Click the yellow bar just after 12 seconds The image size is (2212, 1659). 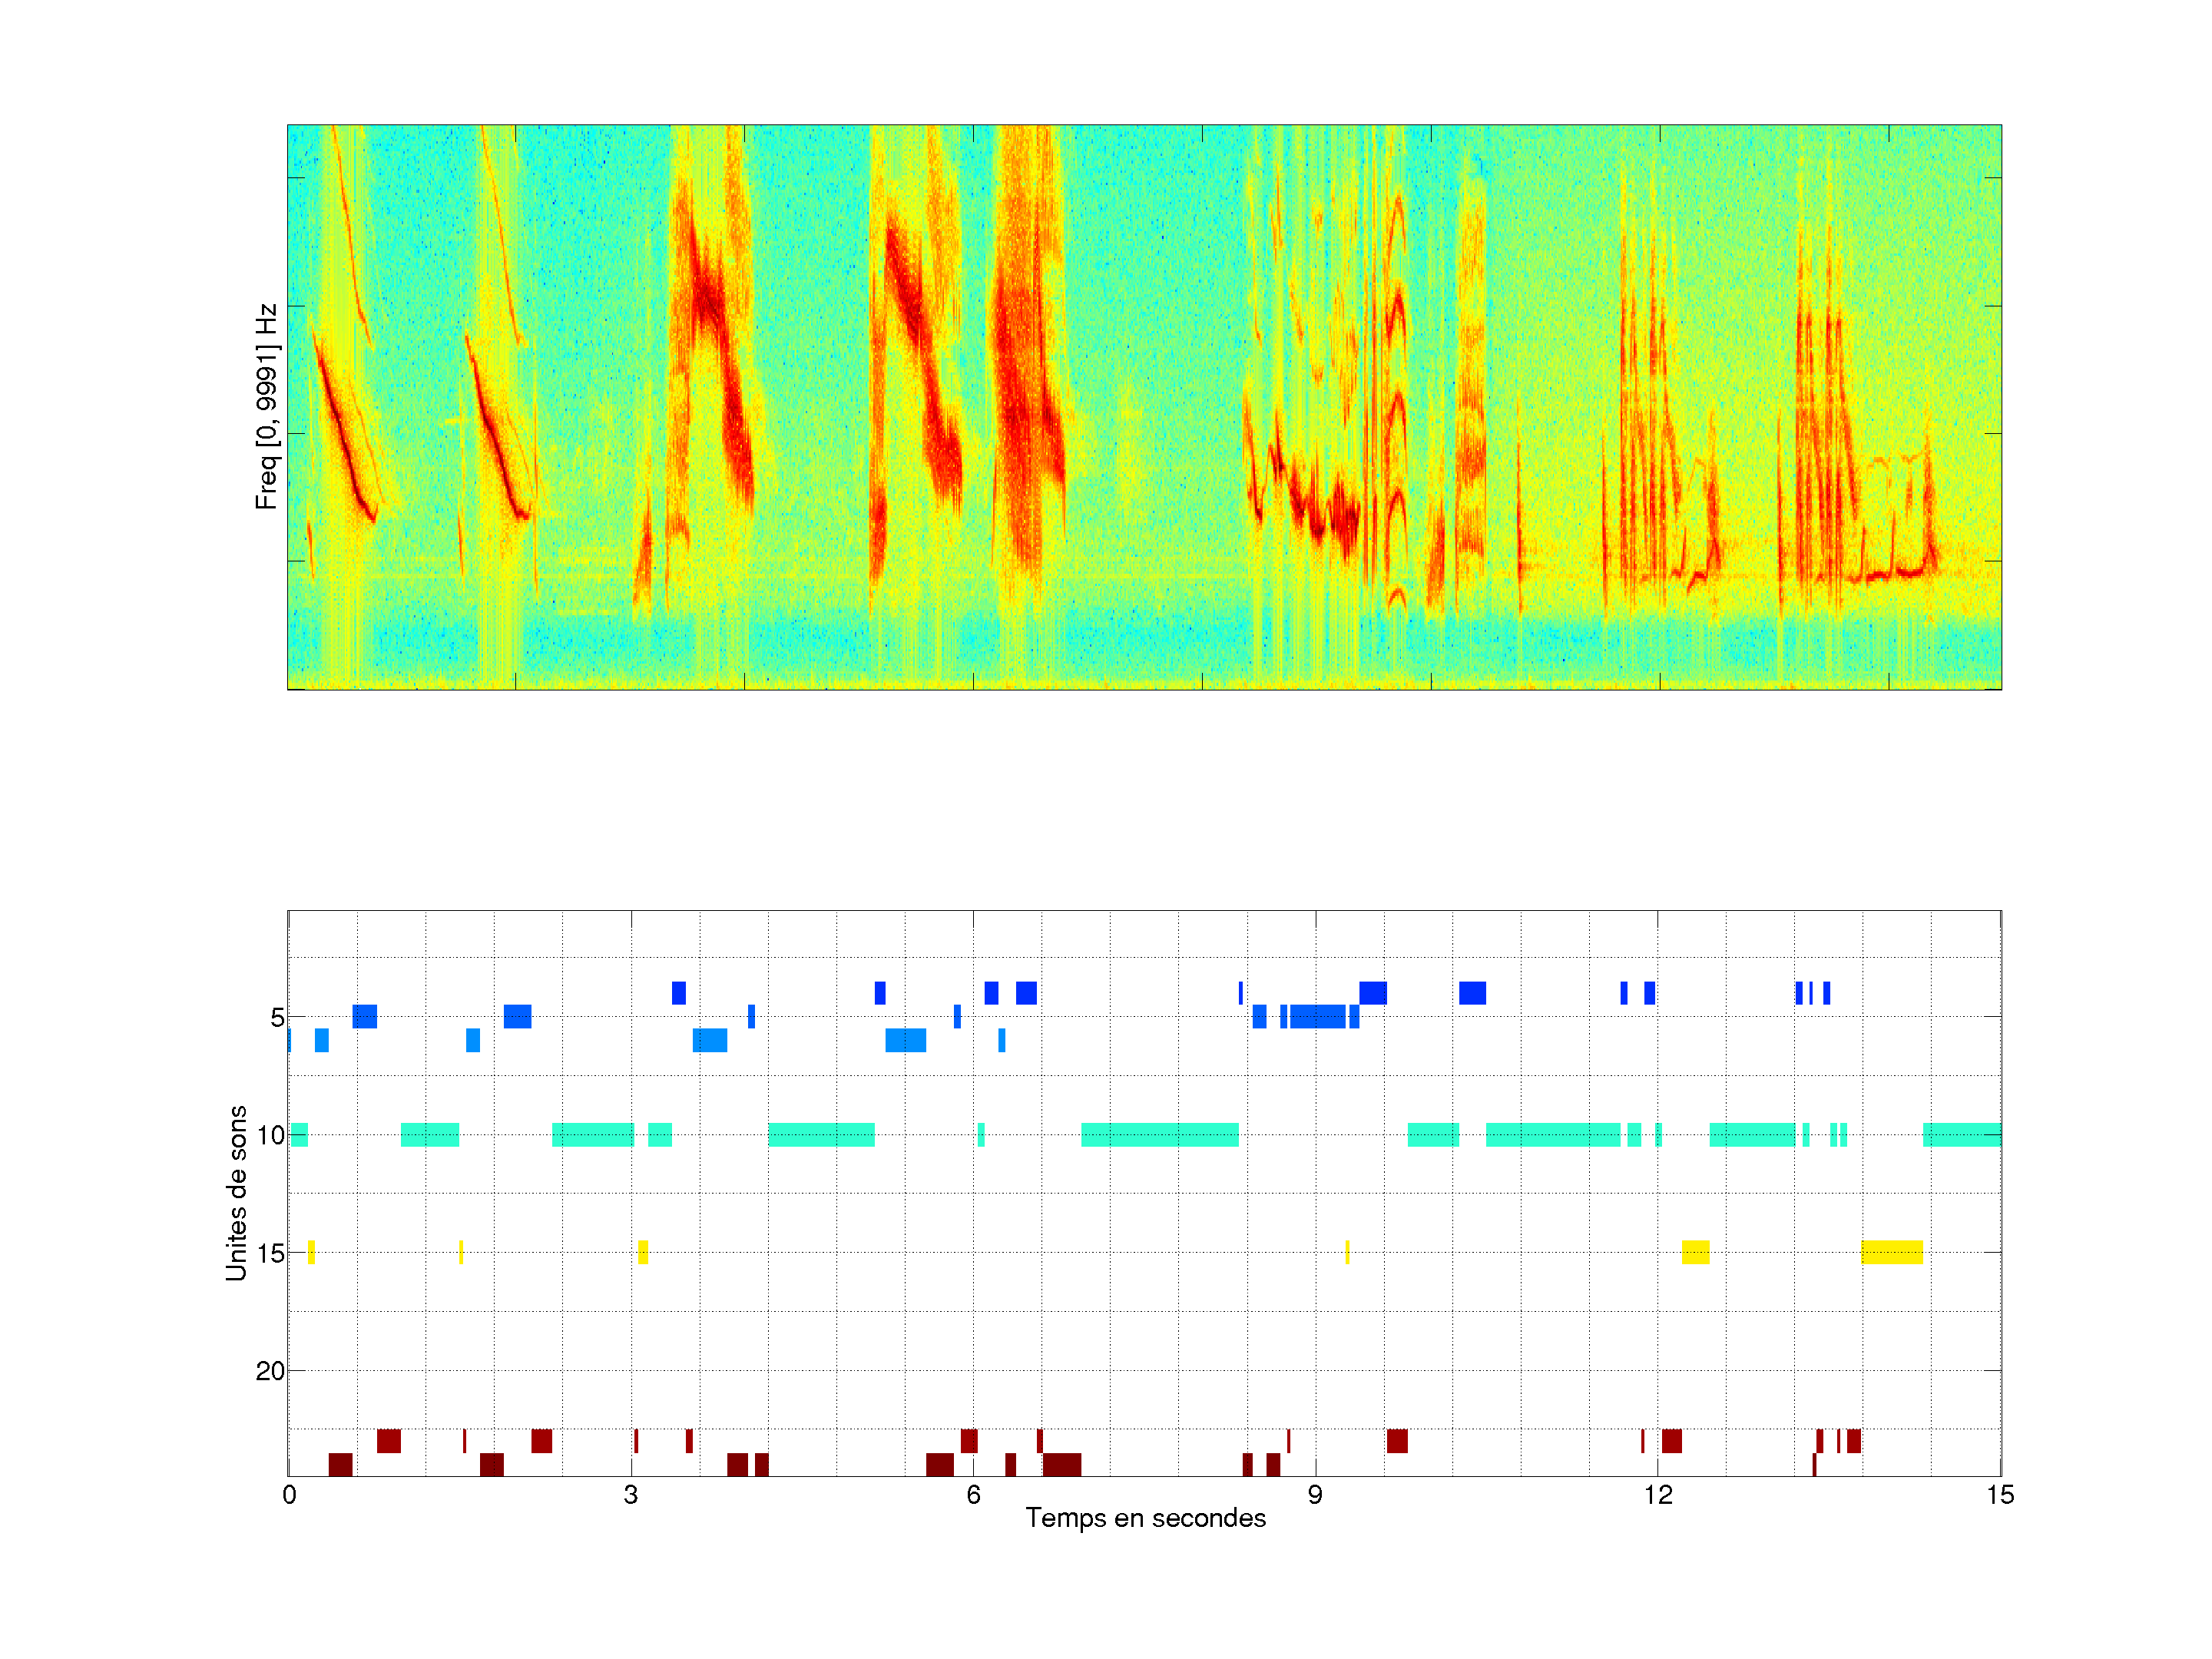[x=1695, y=1252]
